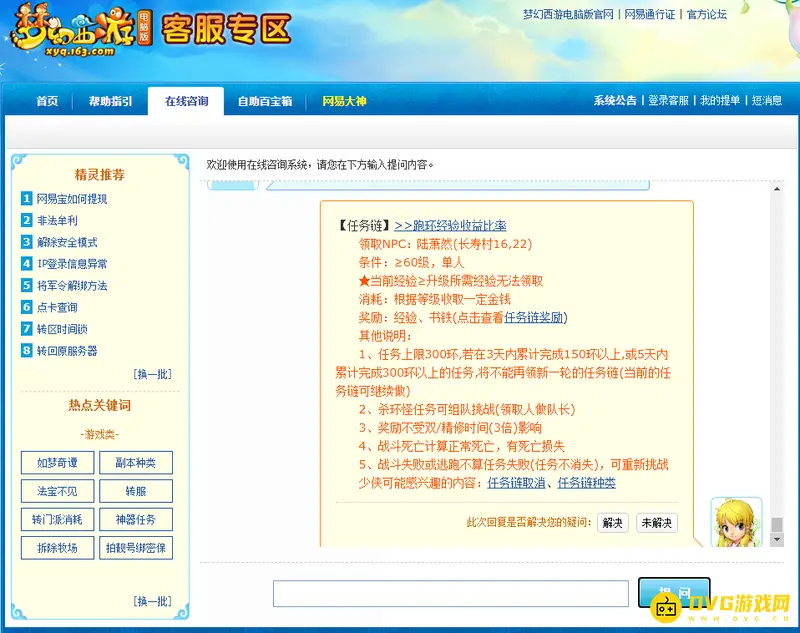Select 神器任务 keyword button

(x=136, y=520)
